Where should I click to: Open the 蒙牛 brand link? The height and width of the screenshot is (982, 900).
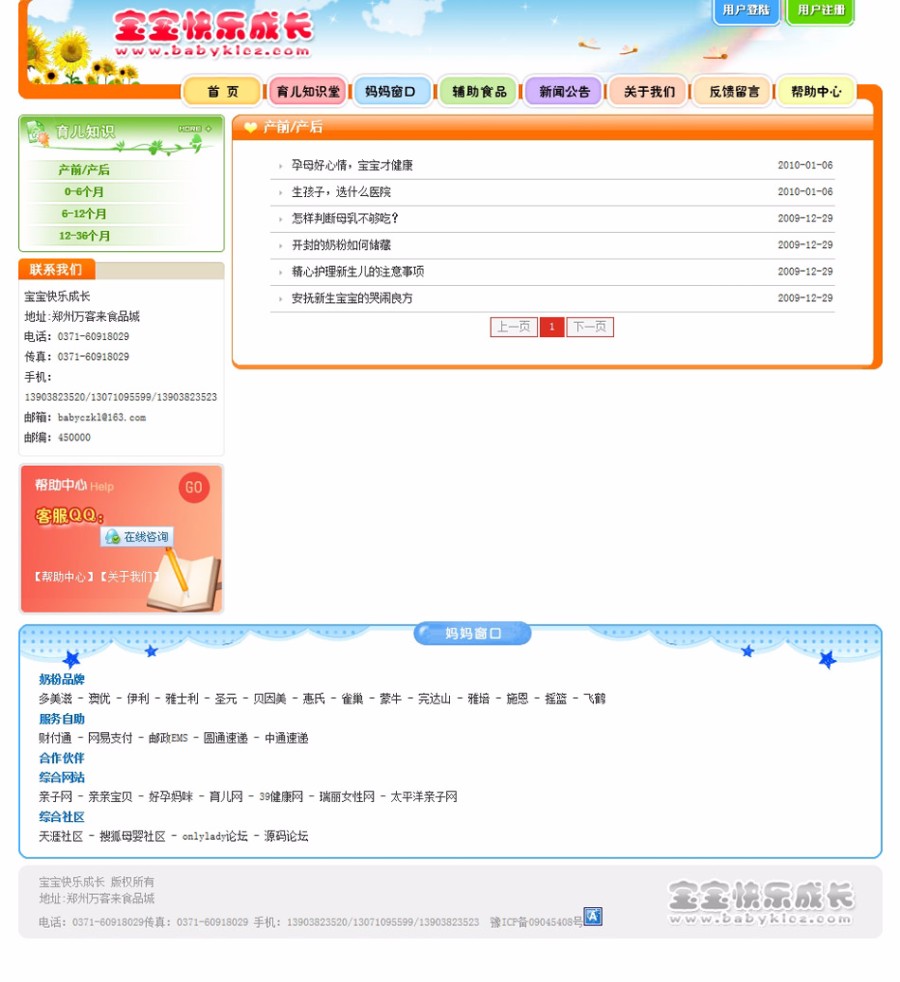tap(390, 698)
